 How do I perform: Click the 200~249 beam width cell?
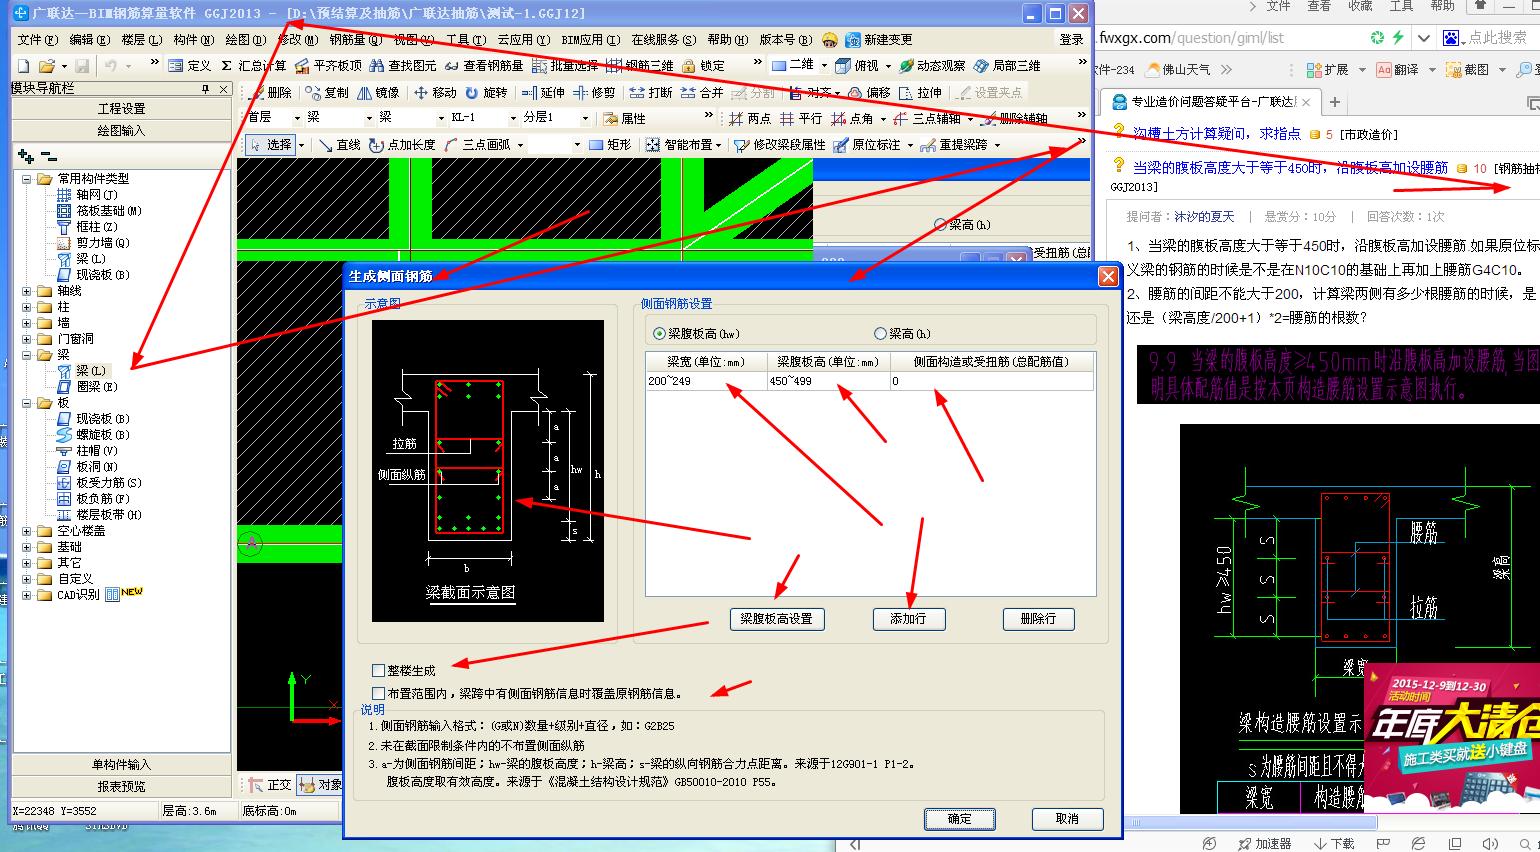(x=706, y=381)
